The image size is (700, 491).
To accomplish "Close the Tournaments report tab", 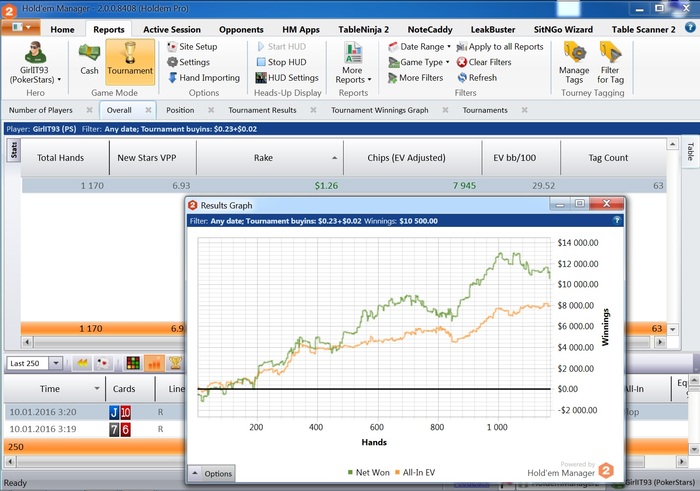I will coord(525,110).
